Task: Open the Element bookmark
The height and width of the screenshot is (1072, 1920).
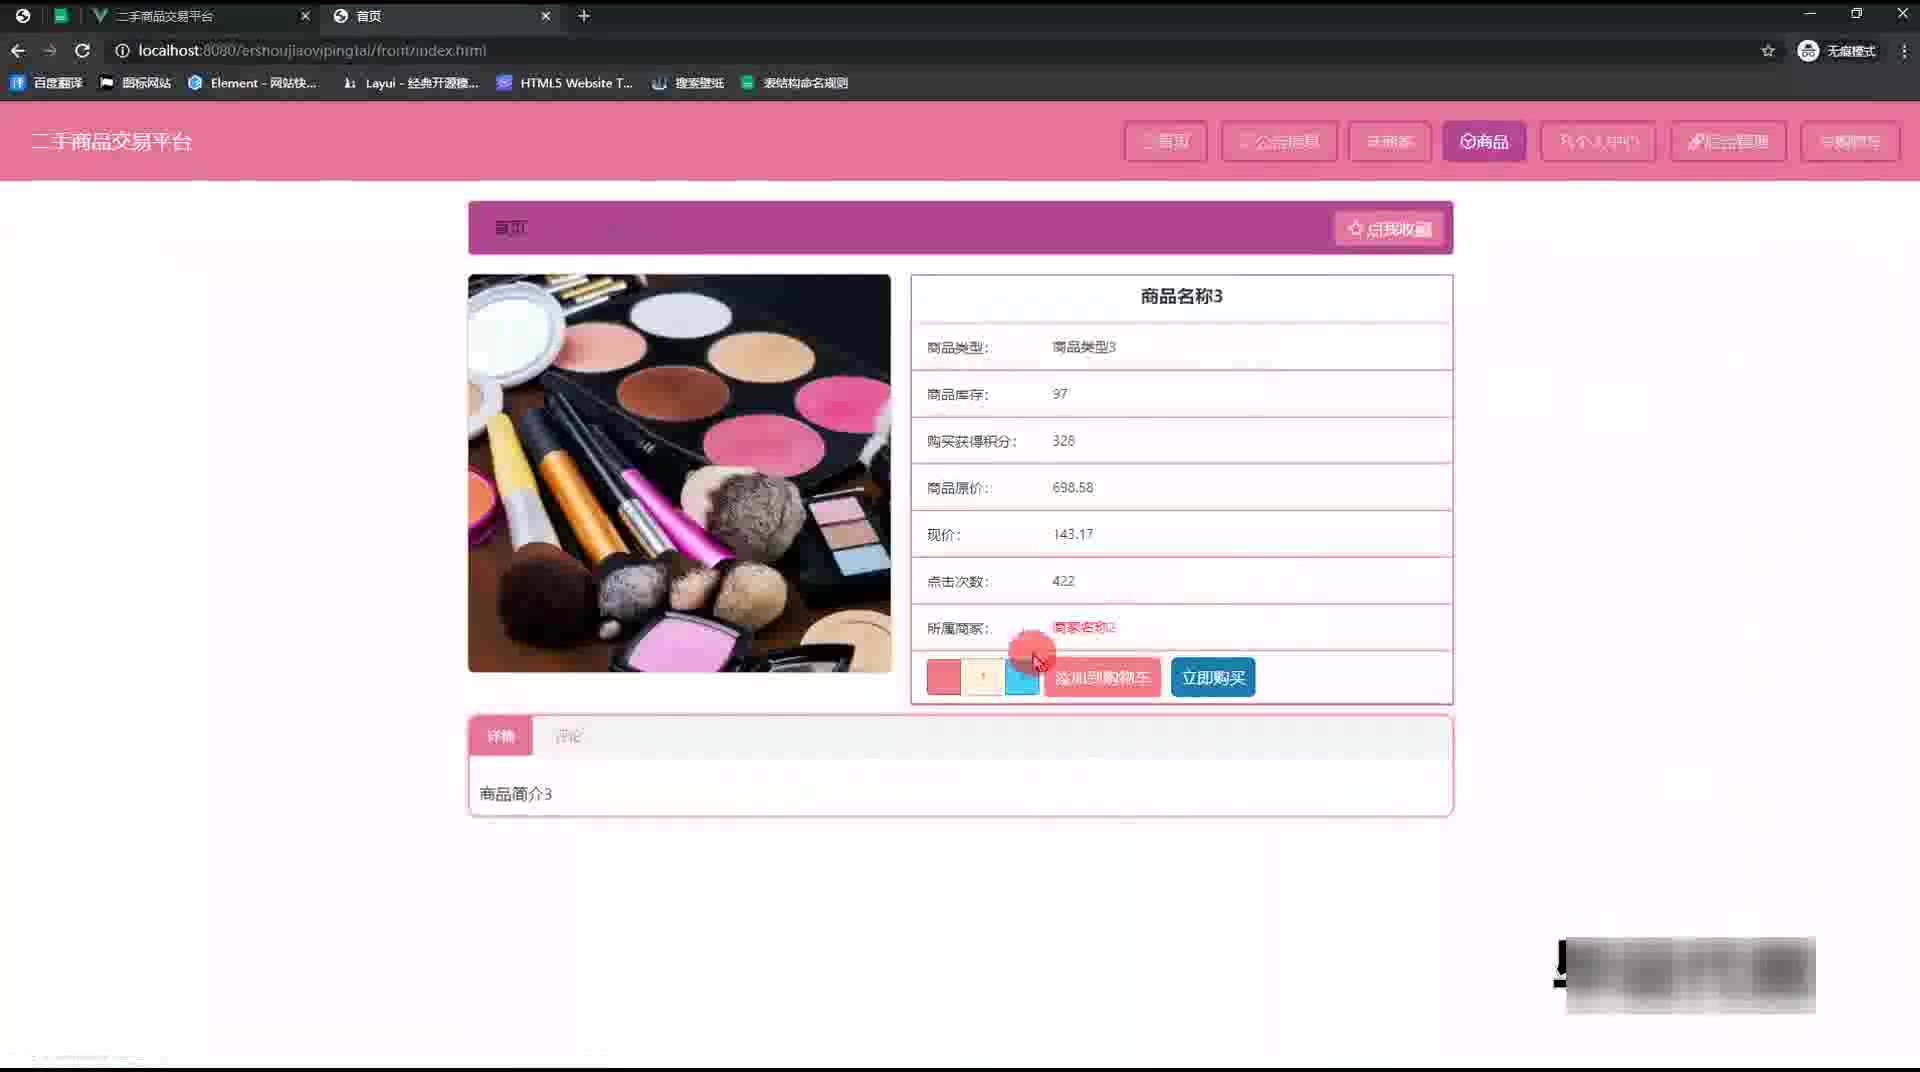Action: pos(252,83)
